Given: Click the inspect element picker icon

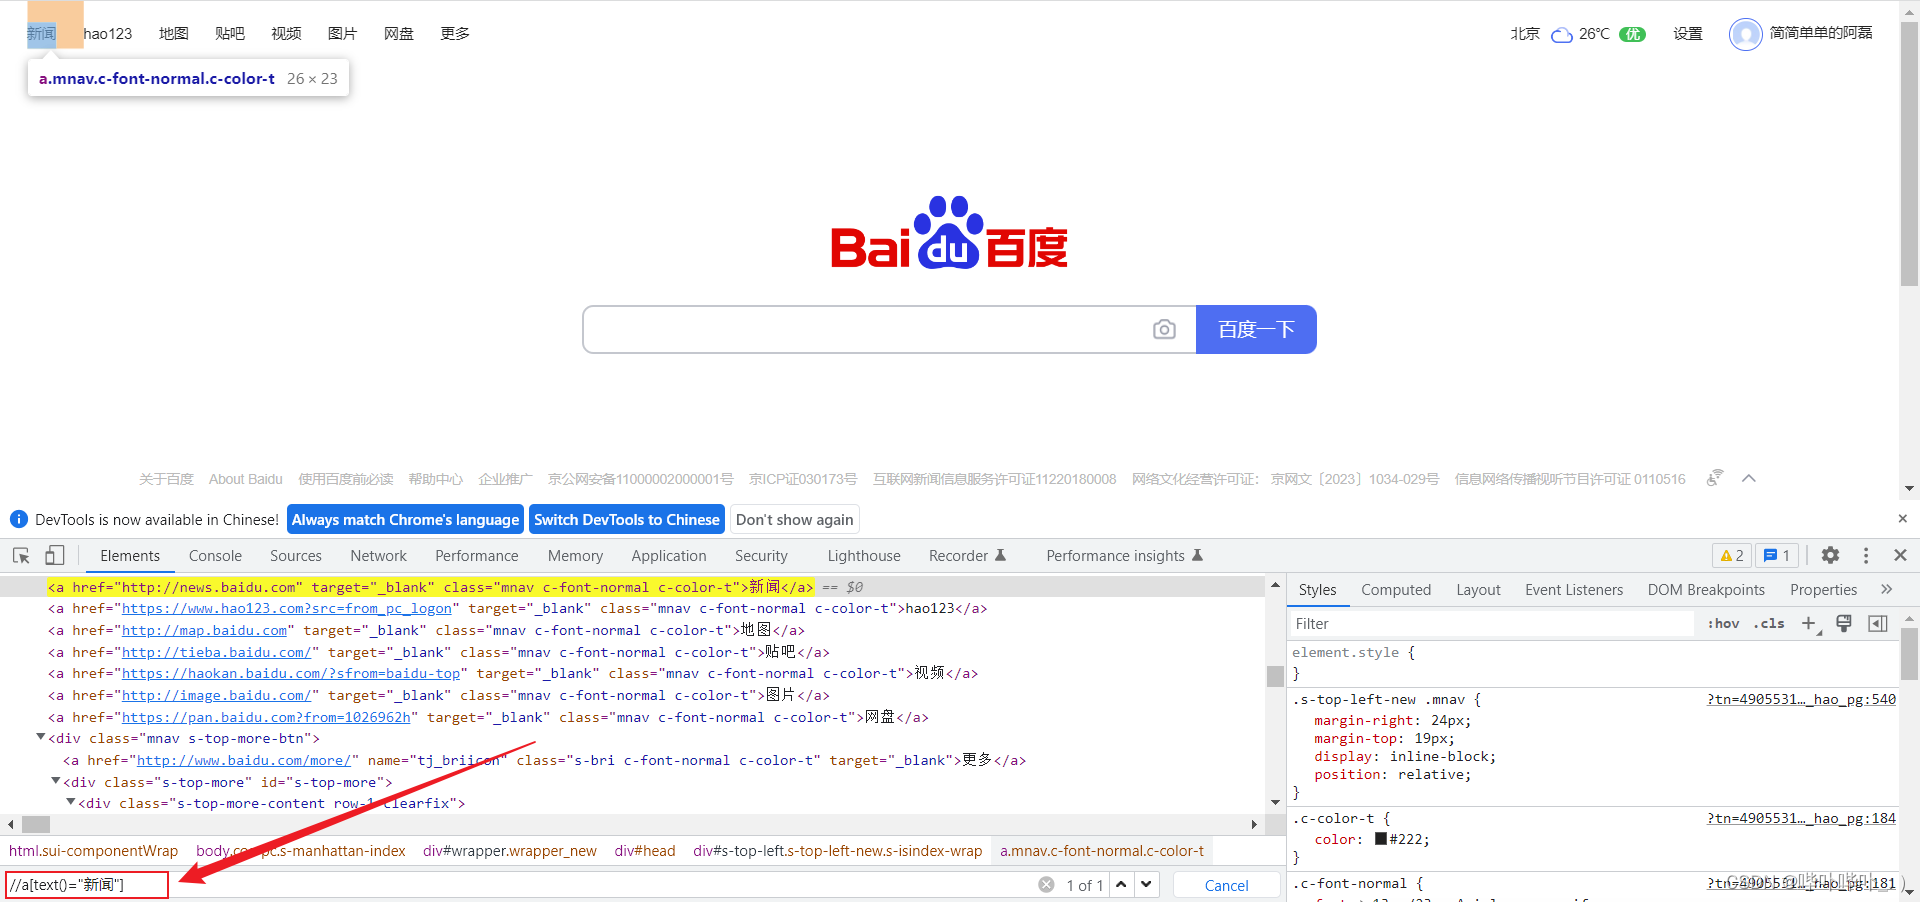Looking at the screenshot, I should tap(21, 556).
